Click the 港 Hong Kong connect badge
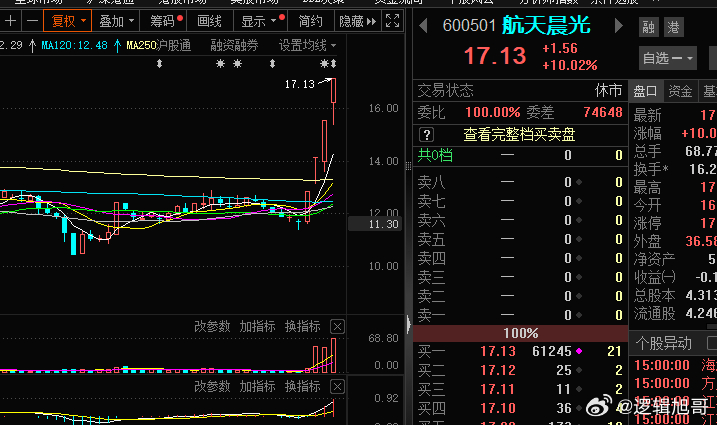 tap(674, 27)
